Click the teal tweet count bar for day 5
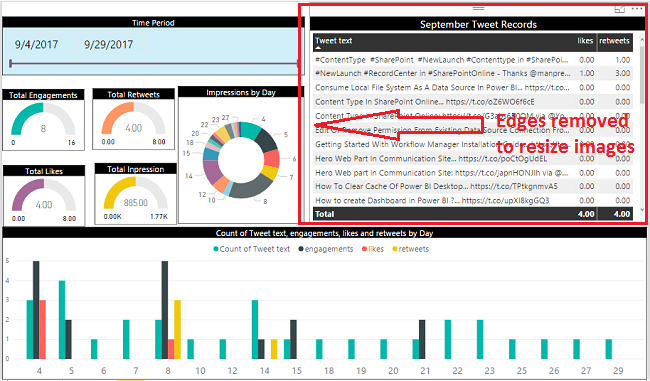Screen dimensions: 650x381 tap(62, 320)
